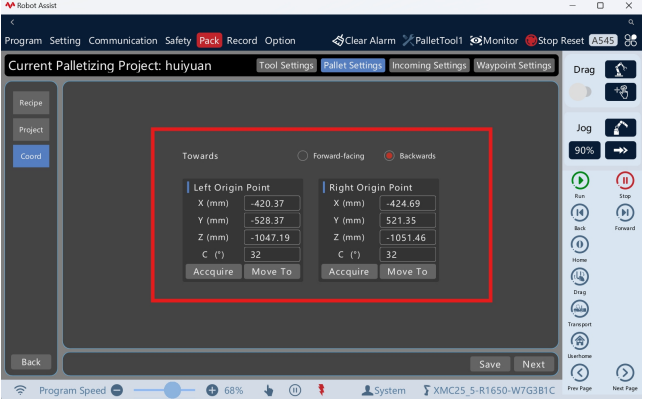The image size is (646, 400).
Task: Click the back chevron at top left
Action: point(12,22)
